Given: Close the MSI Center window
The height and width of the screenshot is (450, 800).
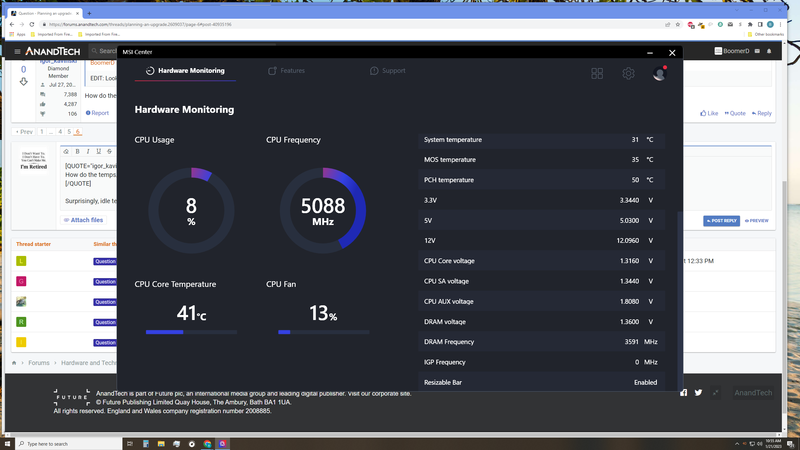Looking at the screenshot, I should point(672,53).
